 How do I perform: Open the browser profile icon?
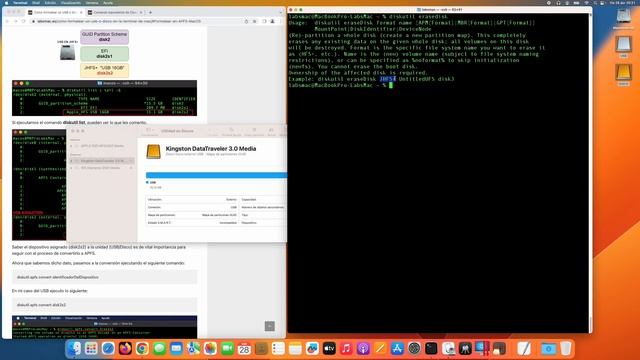click(272, 21)
